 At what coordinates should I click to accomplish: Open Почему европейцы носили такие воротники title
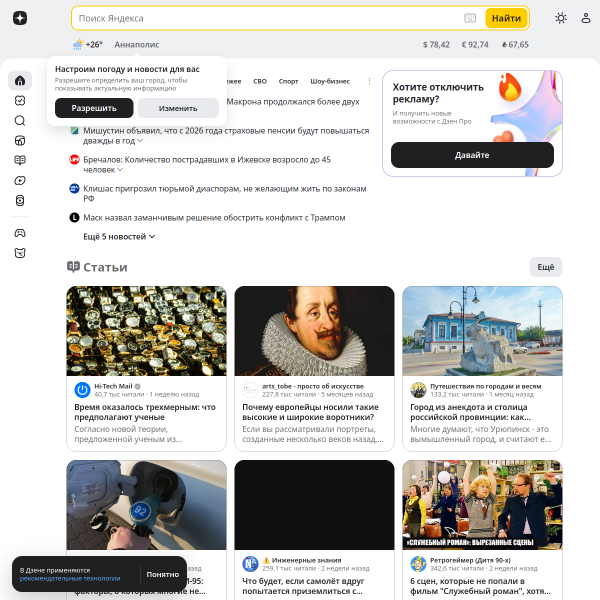coord(310,412)
